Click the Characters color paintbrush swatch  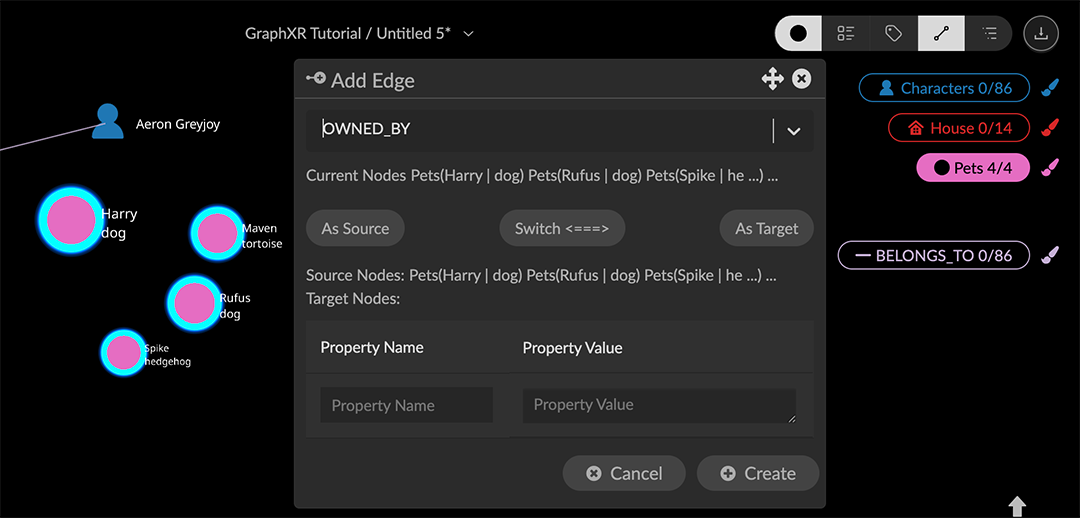coord(1049,88)
